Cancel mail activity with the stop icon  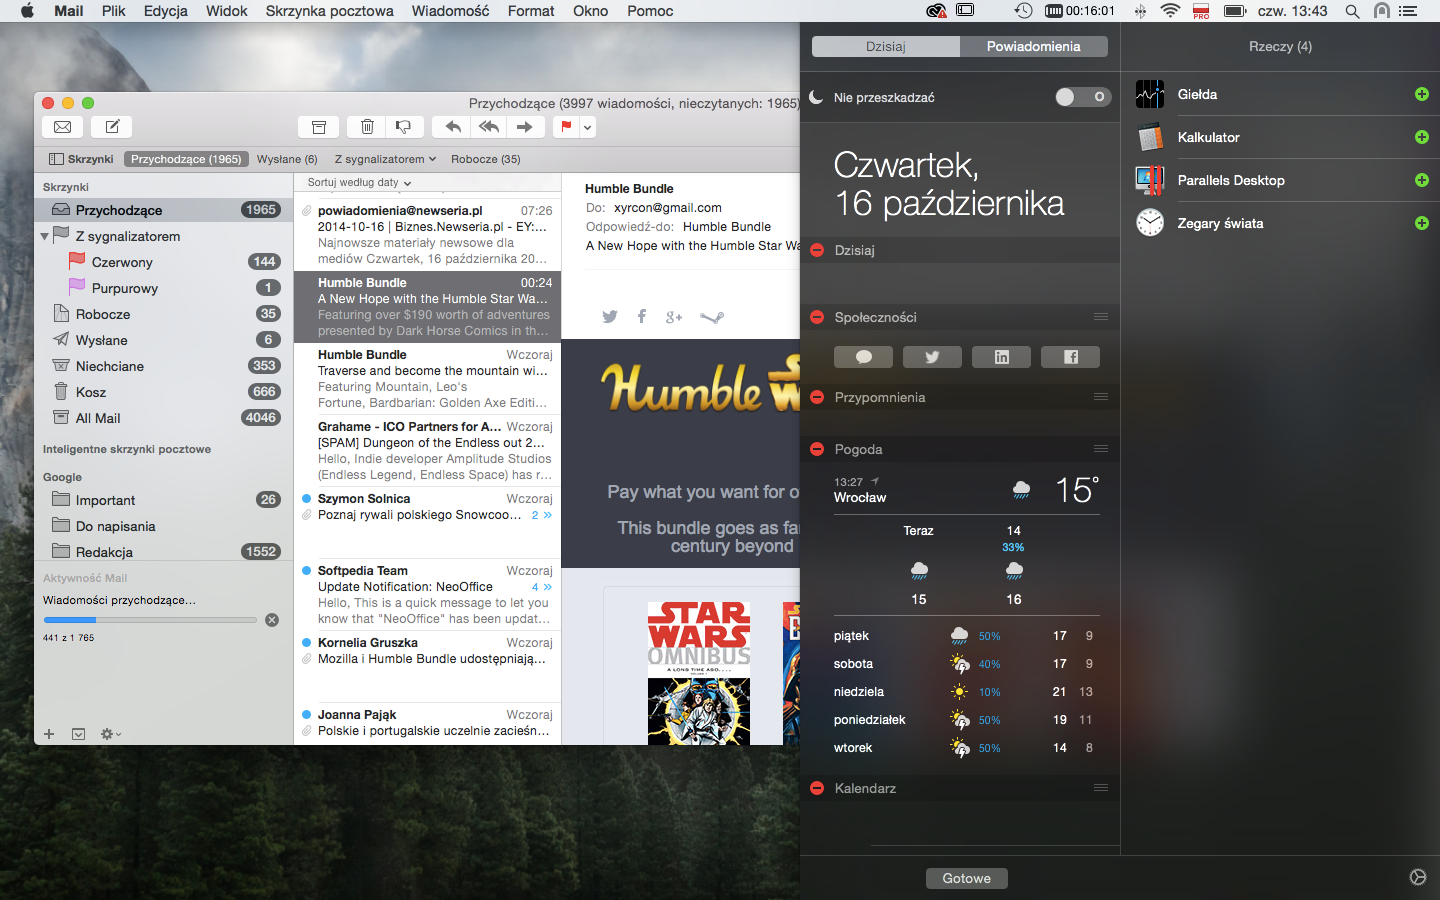click(272, 620)
